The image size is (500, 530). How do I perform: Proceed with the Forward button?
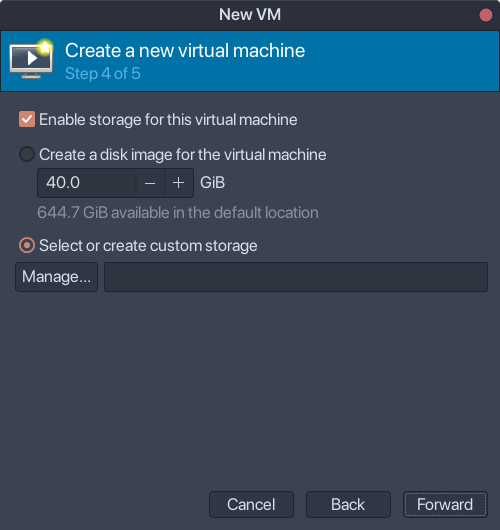point(445,504)
